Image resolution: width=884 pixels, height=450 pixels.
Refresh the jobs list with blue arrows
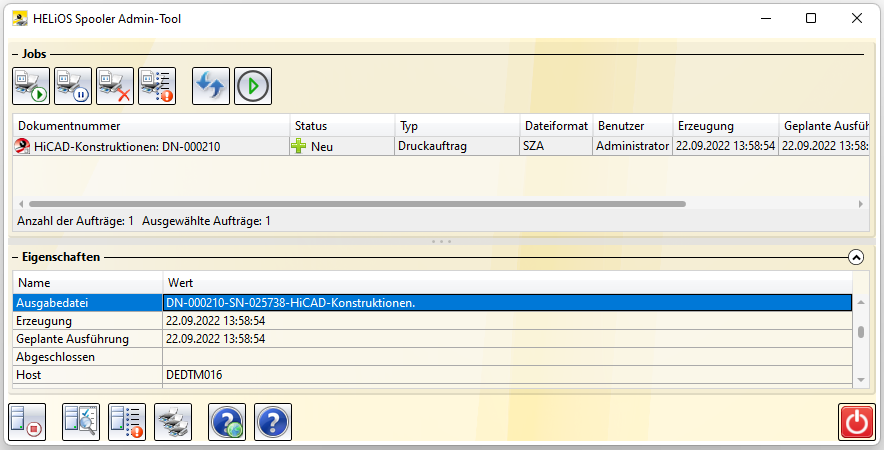point(211,86)
